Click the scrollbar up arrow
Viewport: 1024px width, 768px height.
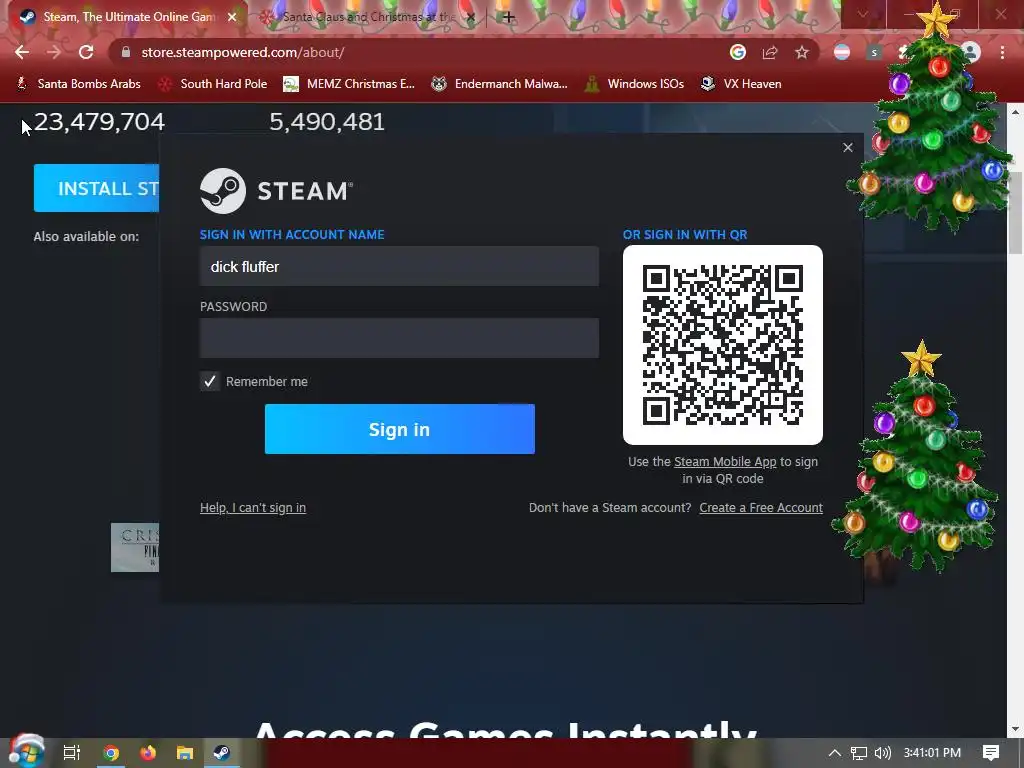point(1016,112)
